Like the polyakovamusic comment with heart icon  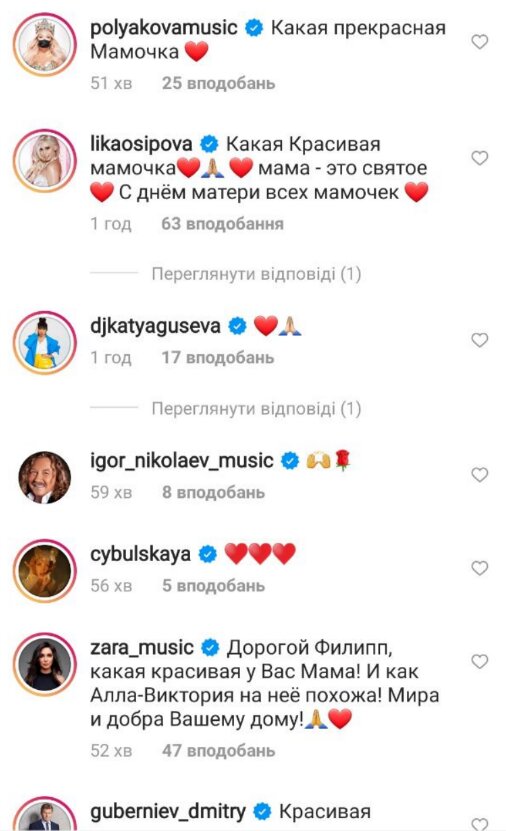480,42
